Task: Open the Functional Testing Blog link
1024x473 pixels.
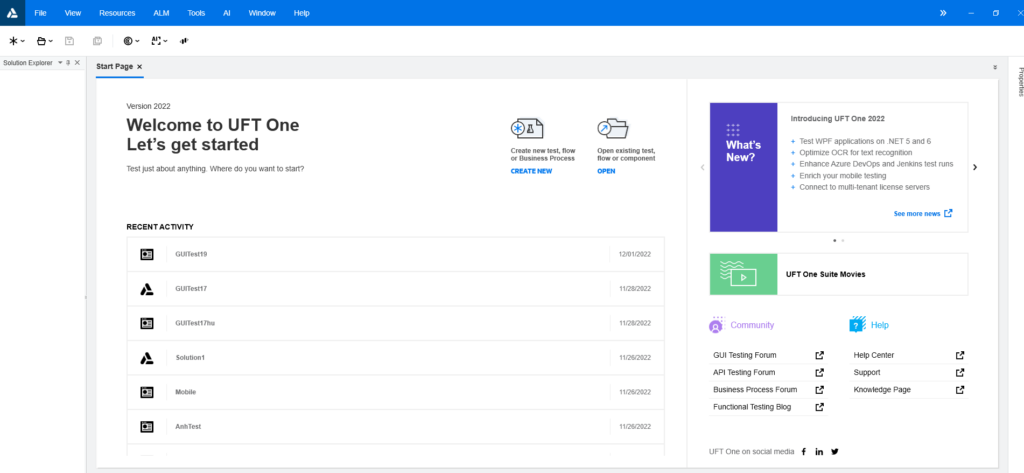Action: pos(752,407)
